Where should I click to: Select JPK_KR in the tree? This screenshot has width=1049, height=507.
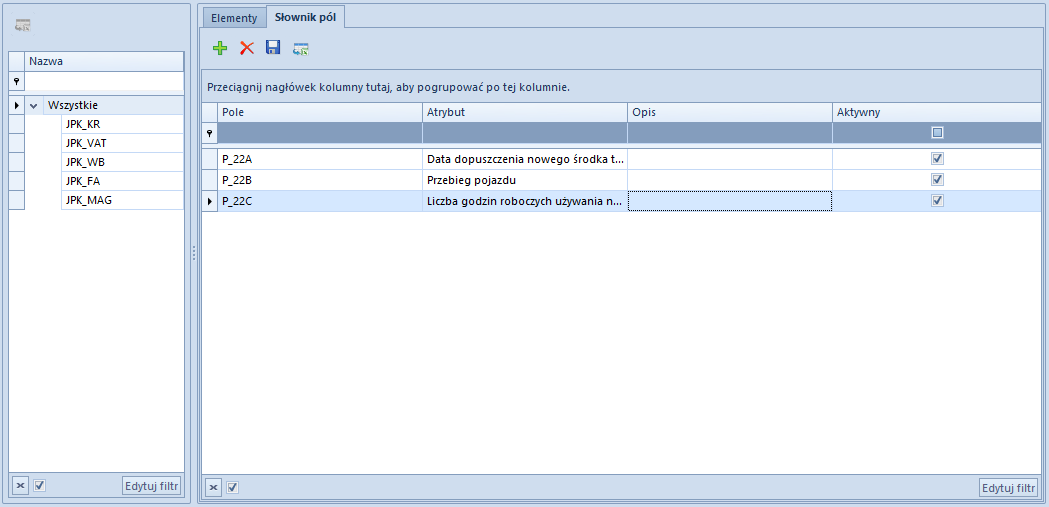122,124
